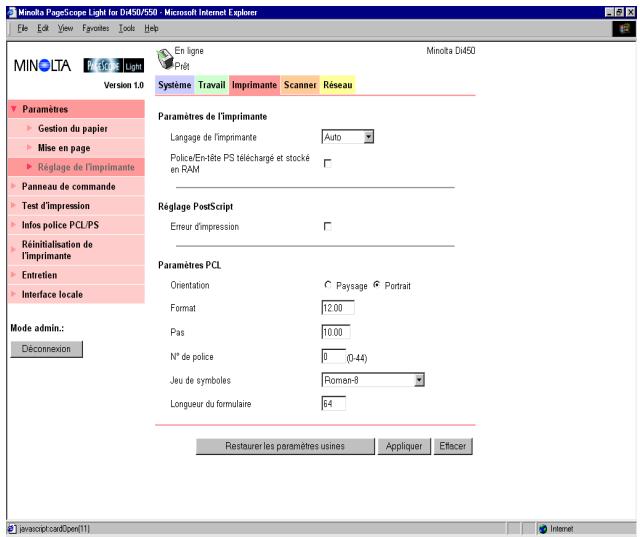
Task: Open the Mise en page link
Action: pos(64,148)
